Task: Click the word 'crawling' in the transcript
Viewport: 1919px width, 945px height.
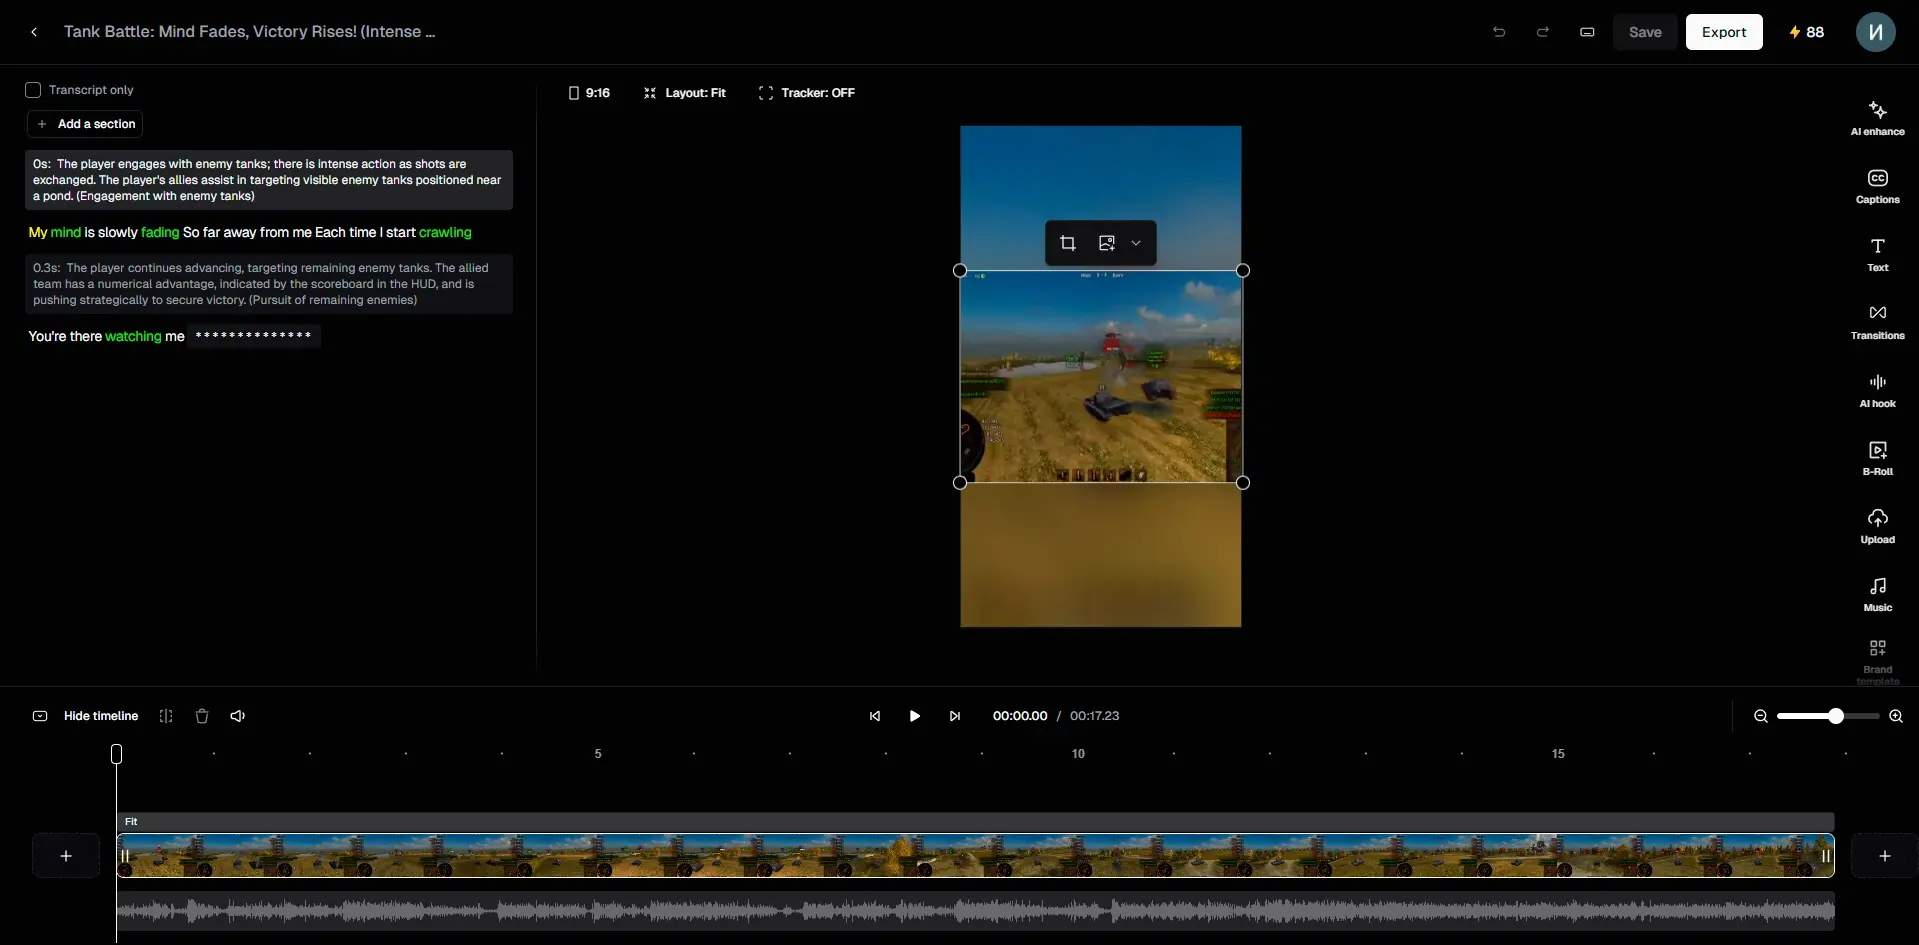Action: click(x=445, y=232)
